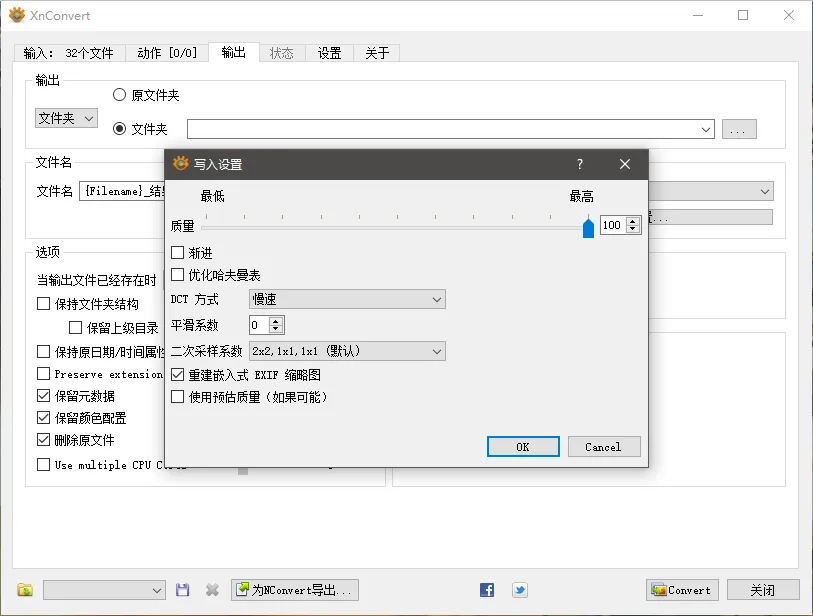Image resolution: width=813 pixels, height=616 pixels.
Task: Delete the script with the gray X icon
Action: [212, 590]
